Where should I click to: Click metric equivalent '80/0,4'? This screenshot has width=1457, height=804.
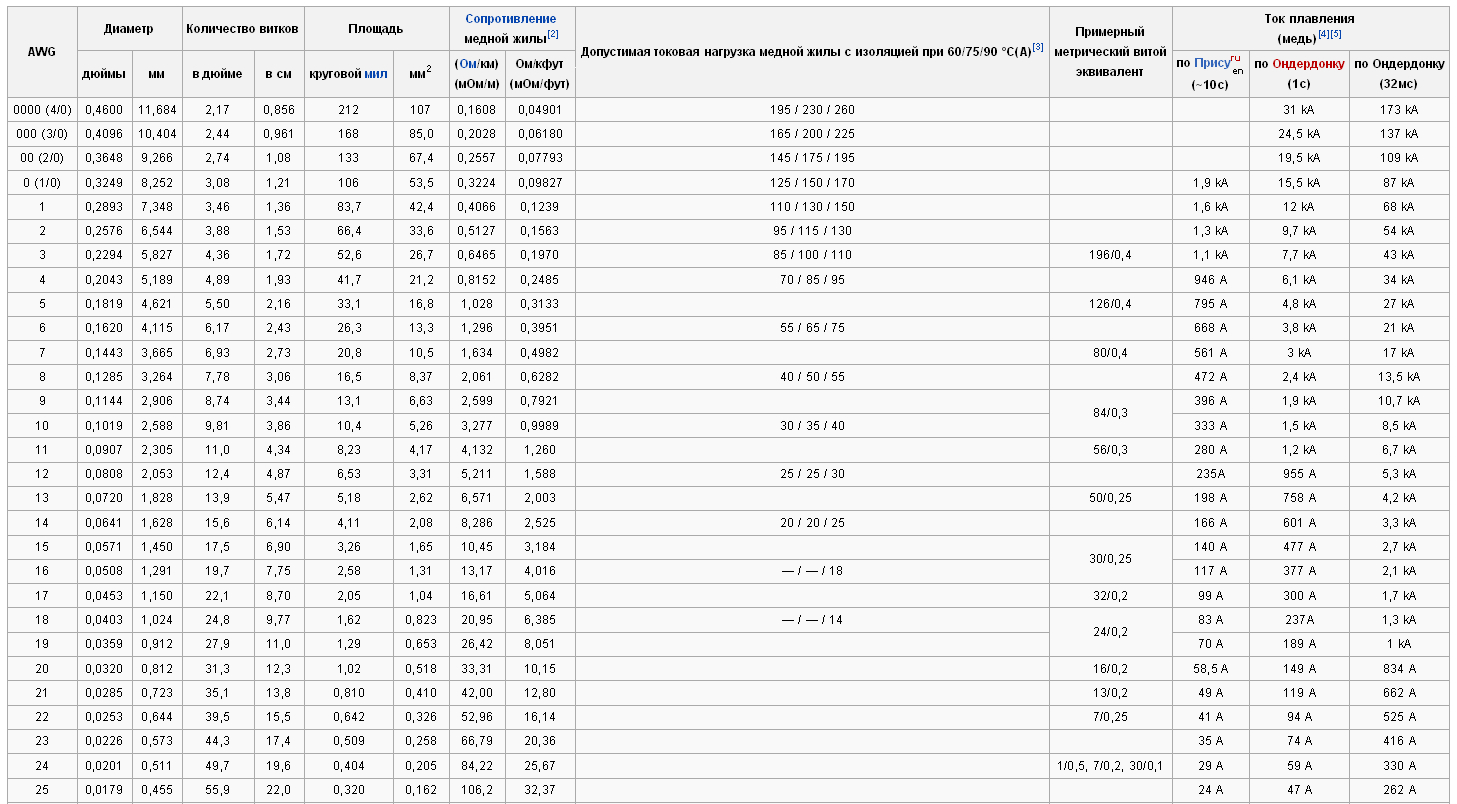click(x=1110, y=353)
